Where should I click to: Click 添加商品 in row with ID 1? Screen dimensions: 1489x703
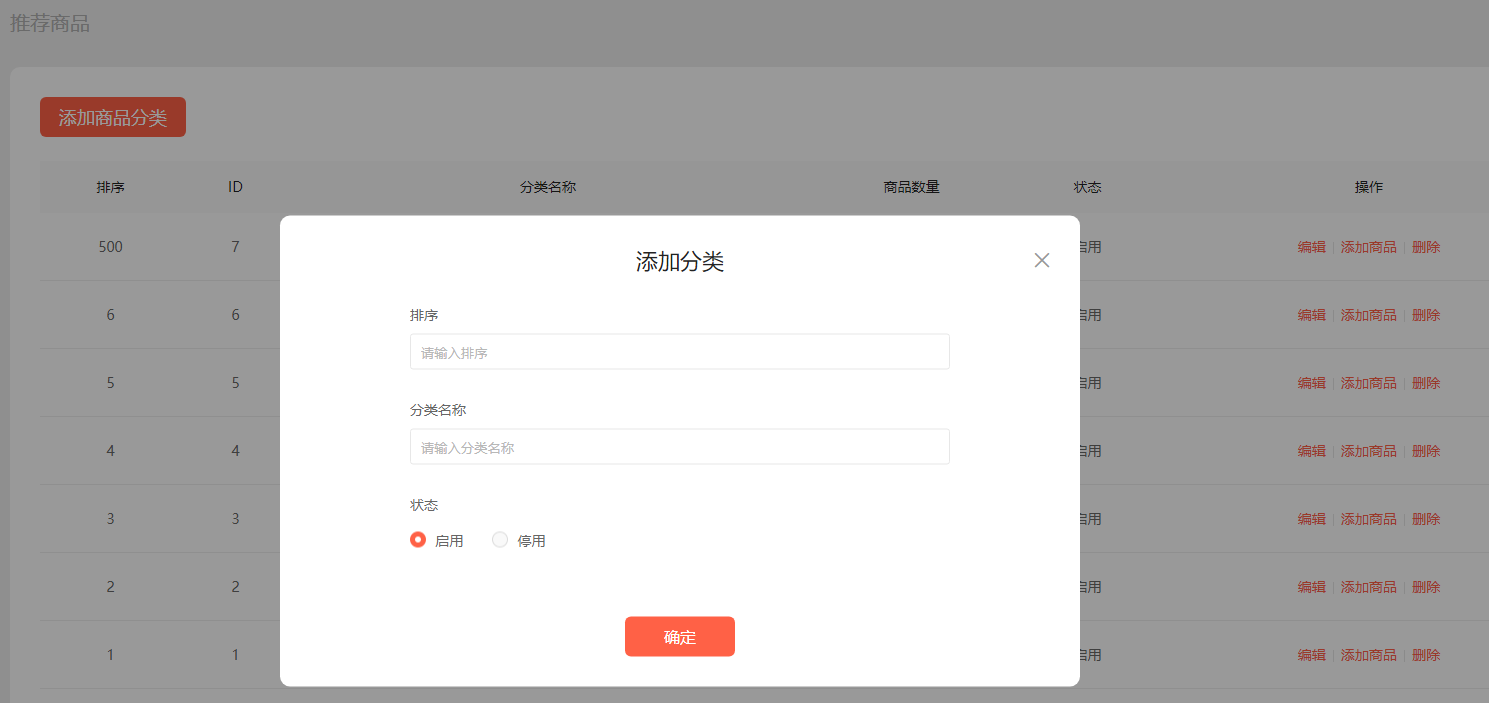coord(1369,655)
